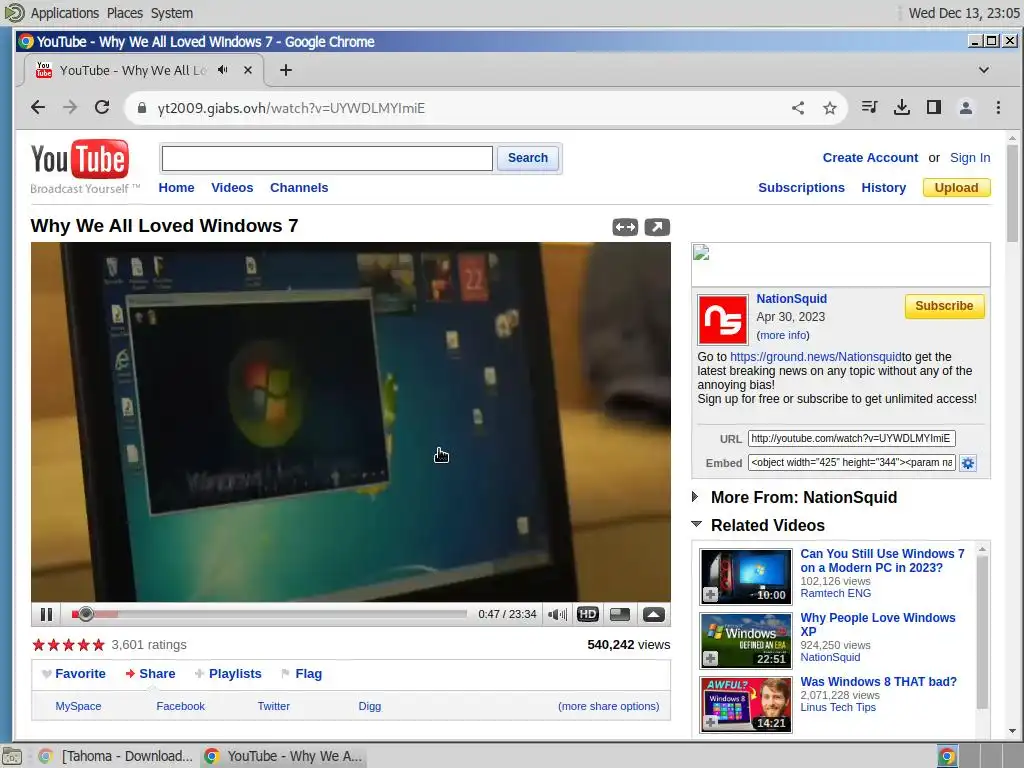Screen dimensions: 1024x768
Task: Expand the video with the wide-arrows icon above the player
Action: click(625, 227)
